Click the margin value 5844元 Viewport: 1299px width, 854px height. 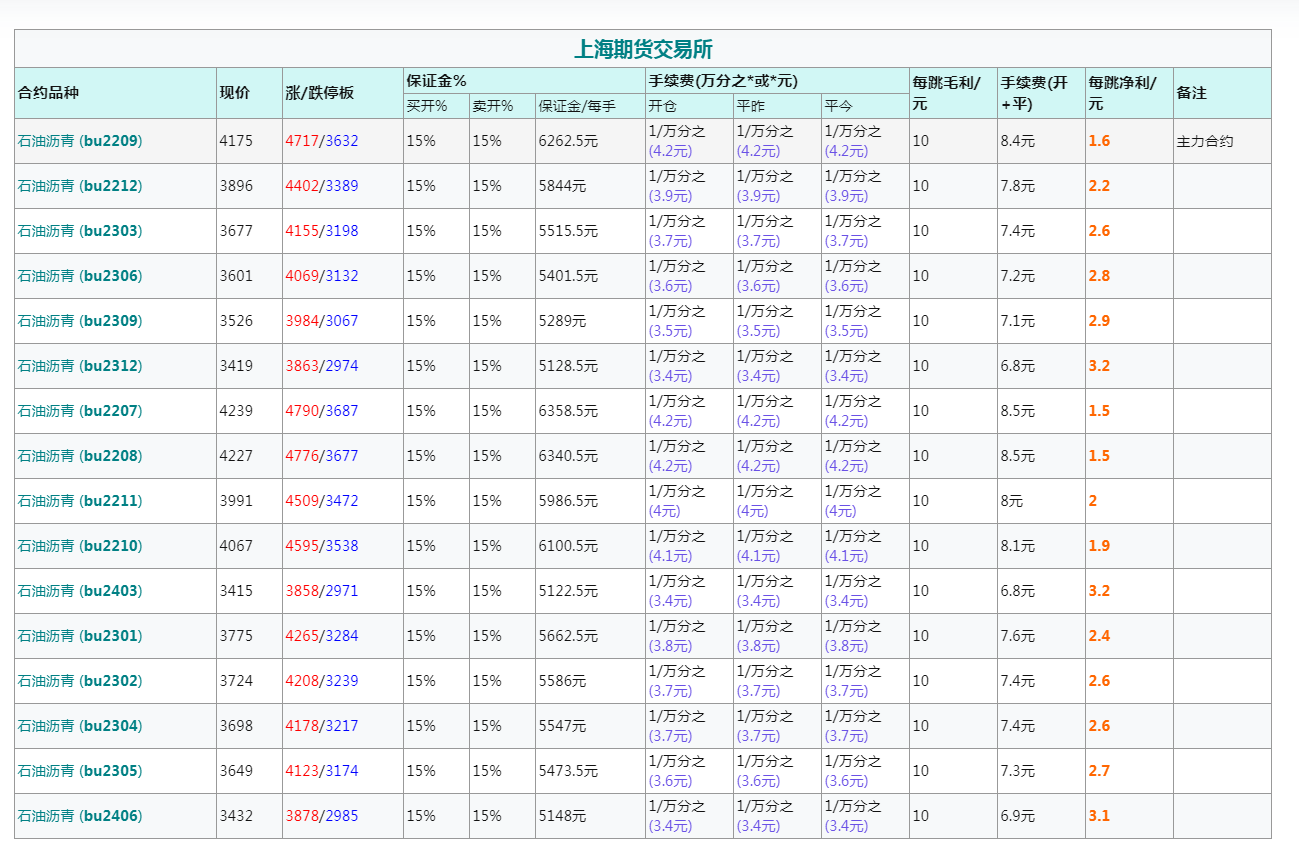[563, 186]
